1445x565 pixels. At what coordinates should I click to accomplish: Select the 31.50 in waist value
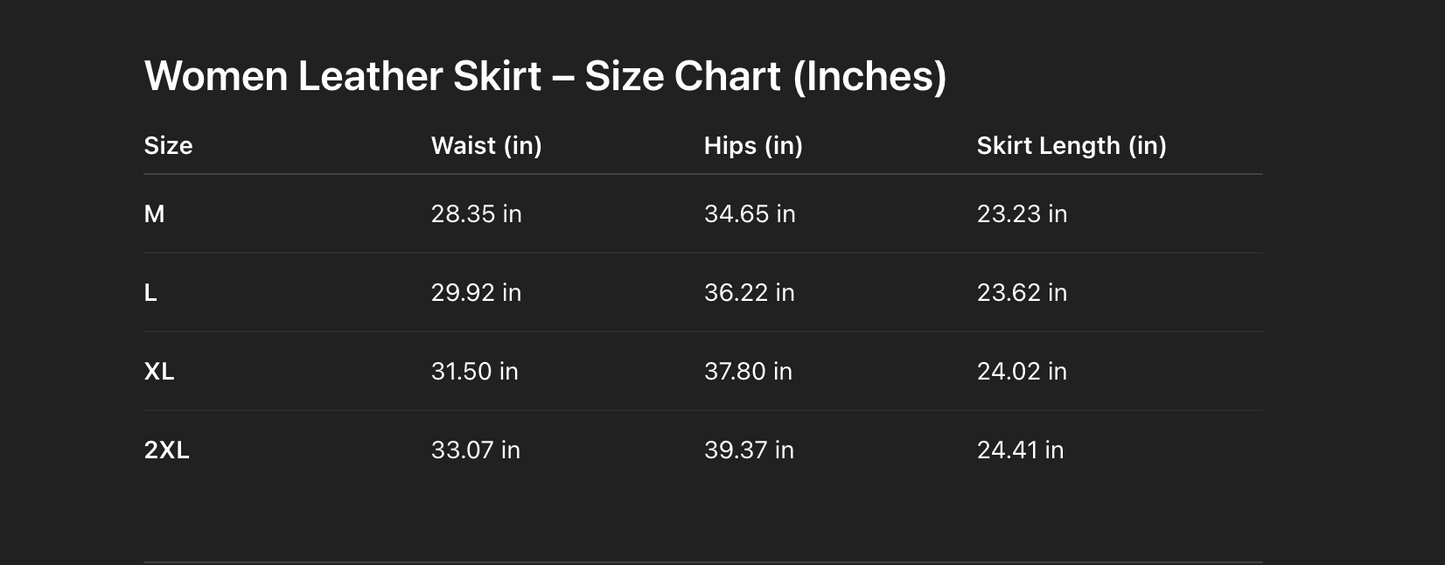click(x=474, y=371)
